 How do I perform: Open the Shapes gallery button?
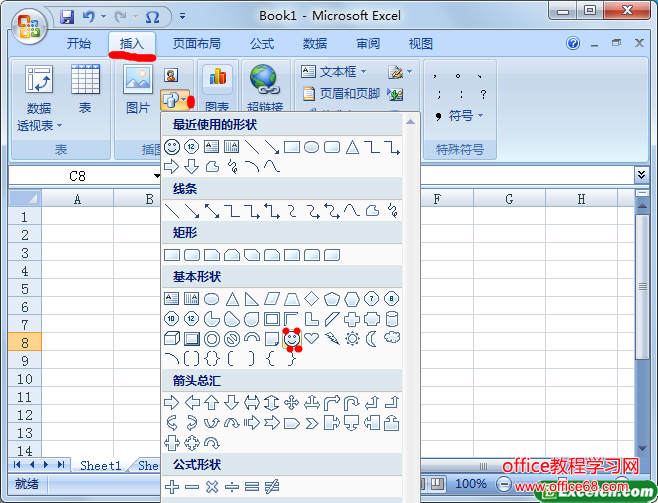[175, 100]
